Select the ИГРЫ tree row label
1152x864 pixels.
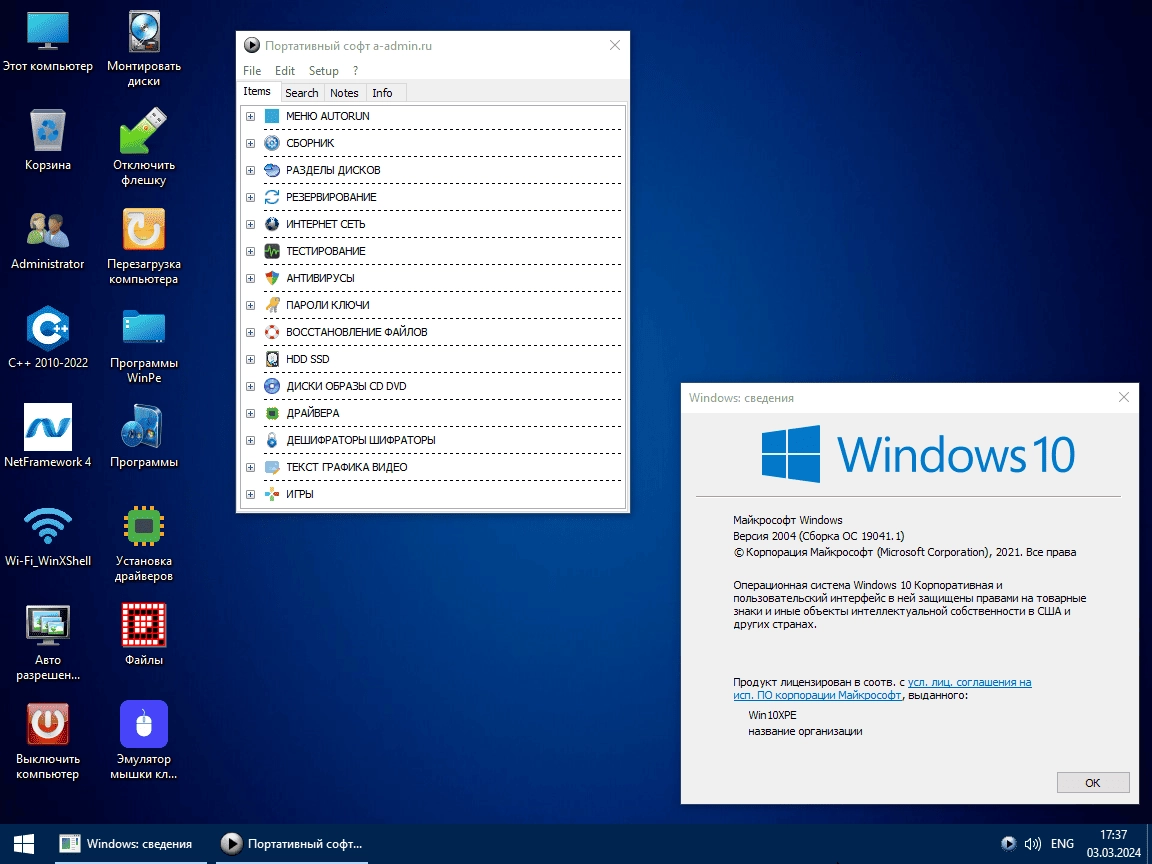click(x=300, y=494)
